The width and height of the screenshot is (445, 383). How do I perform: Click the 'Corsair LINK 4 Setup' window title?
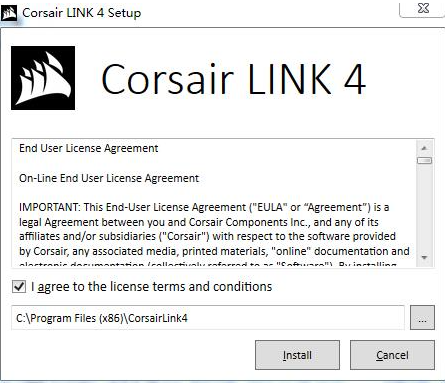81,13
